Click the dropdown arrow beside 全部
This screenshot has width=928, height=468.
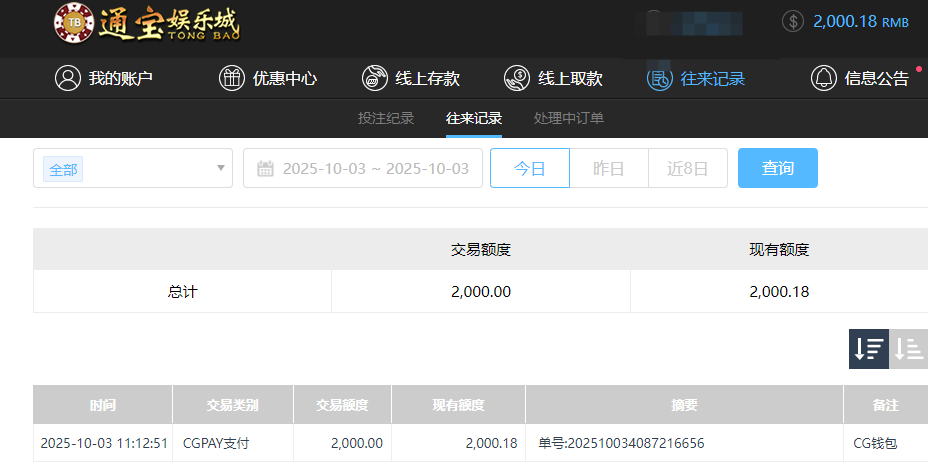pos(221,168)
